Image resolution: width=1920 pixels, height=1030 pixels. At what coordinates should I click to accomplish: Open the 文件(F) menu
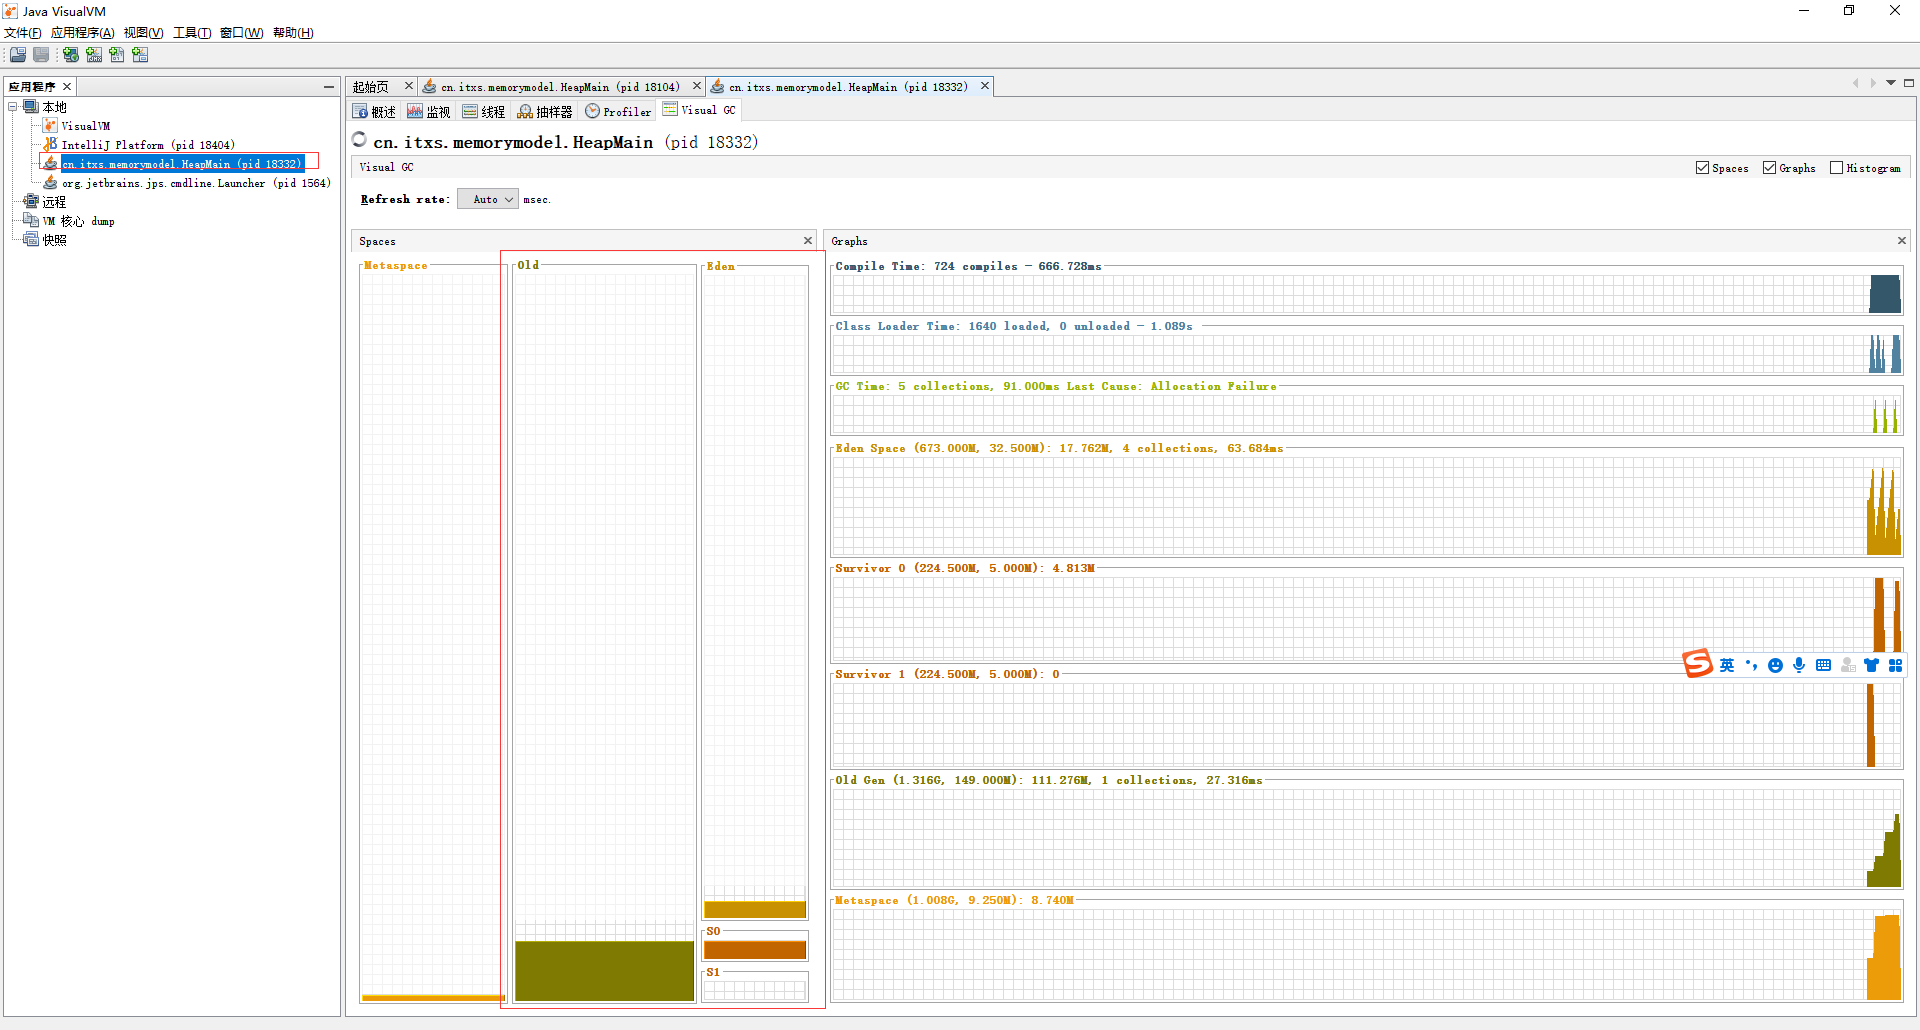(23, 33)
